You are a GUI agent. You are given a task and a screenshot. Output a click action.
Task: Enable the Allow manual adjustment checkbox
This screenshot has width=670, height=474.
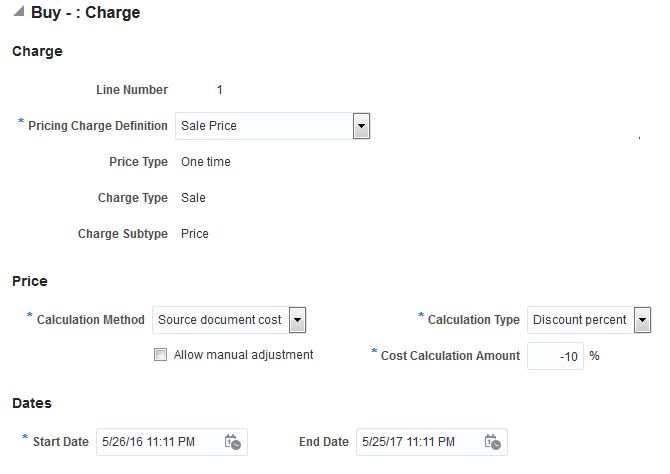160,355
